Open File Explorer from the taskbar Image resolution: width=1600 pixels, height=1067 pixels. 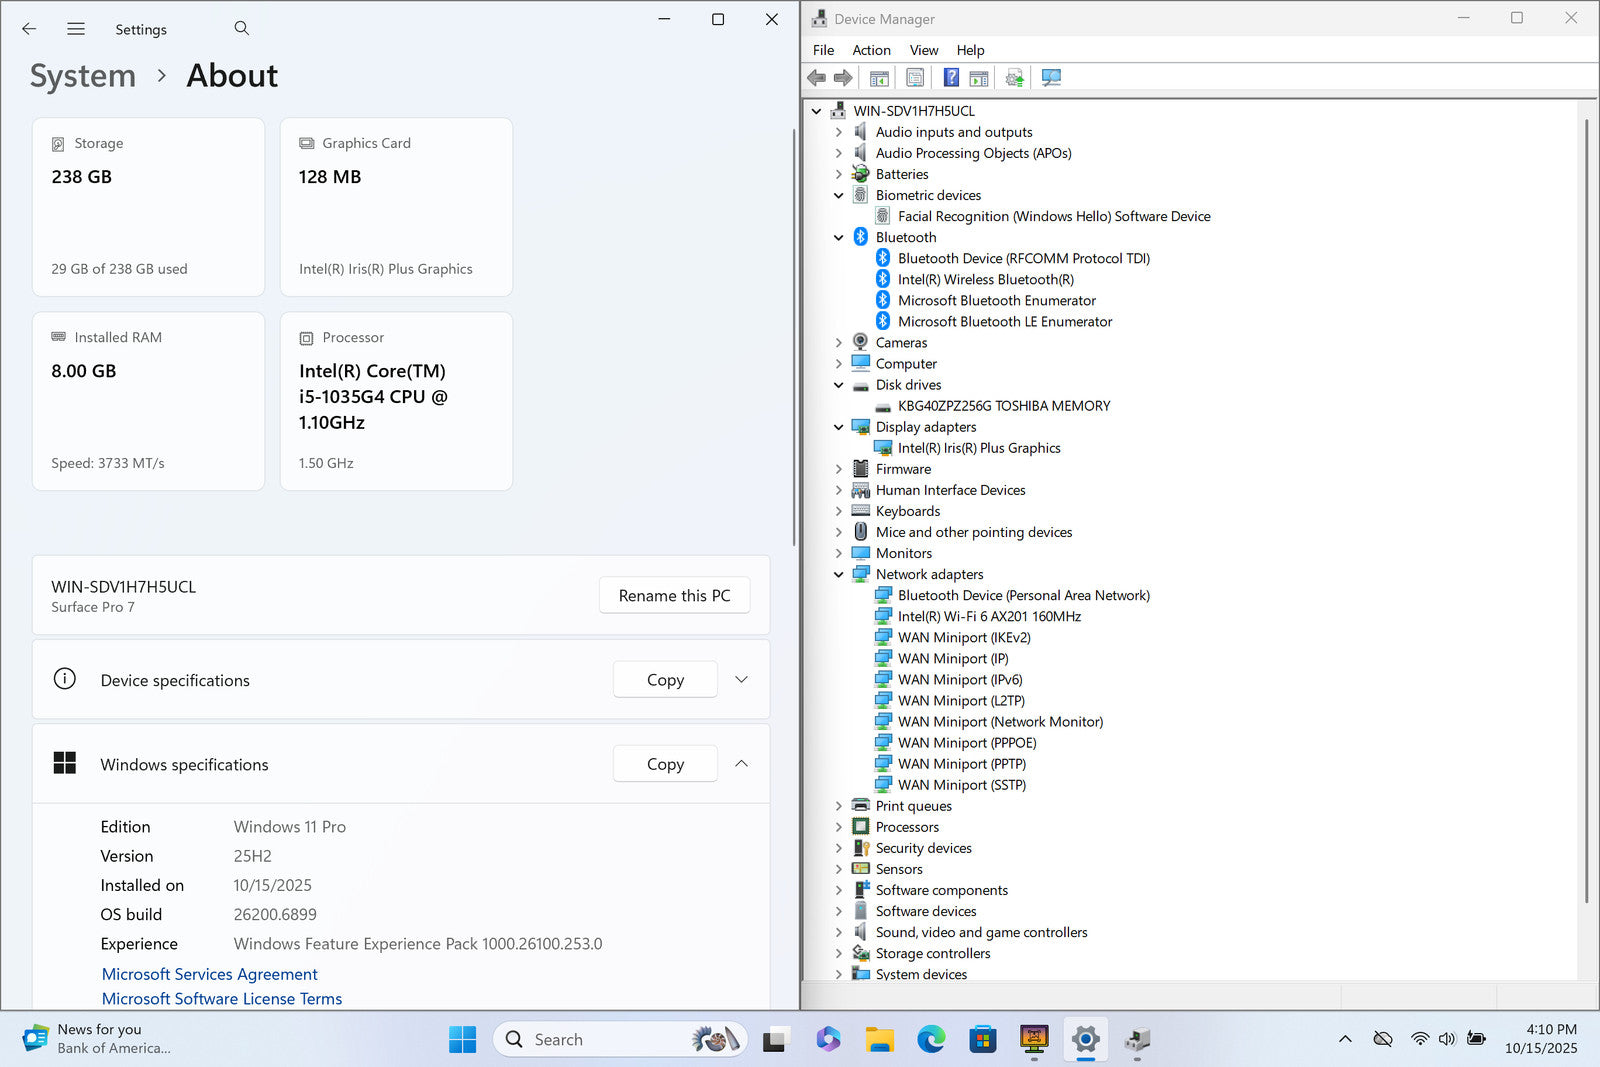[879, 1040]
